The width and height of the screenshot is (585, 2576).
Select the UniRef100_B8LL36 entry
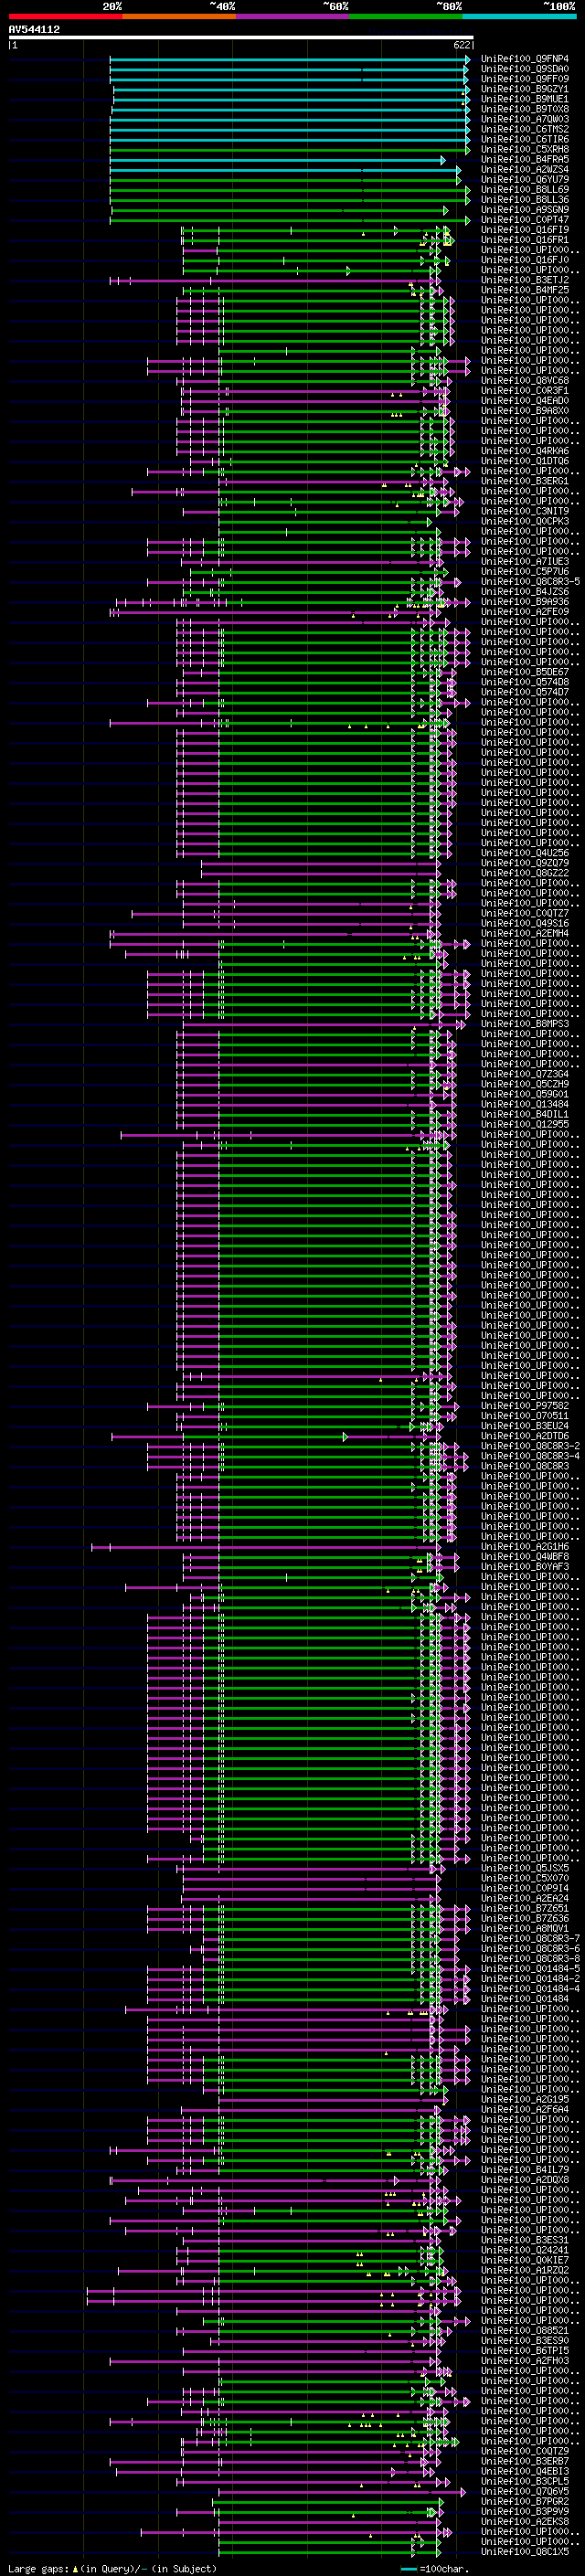point(525,199)
